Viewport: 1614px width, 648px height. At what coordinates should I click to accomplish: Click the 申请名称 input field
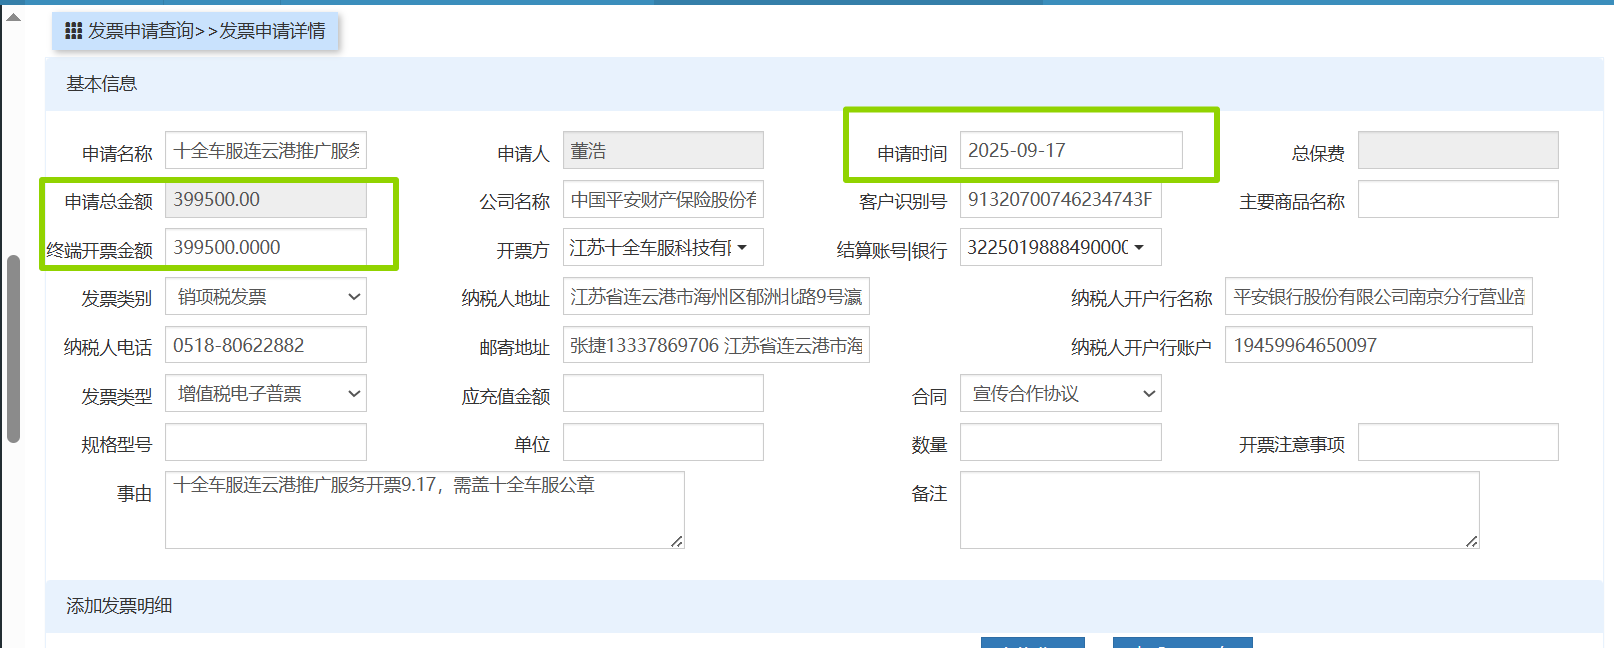pos(266,150)
